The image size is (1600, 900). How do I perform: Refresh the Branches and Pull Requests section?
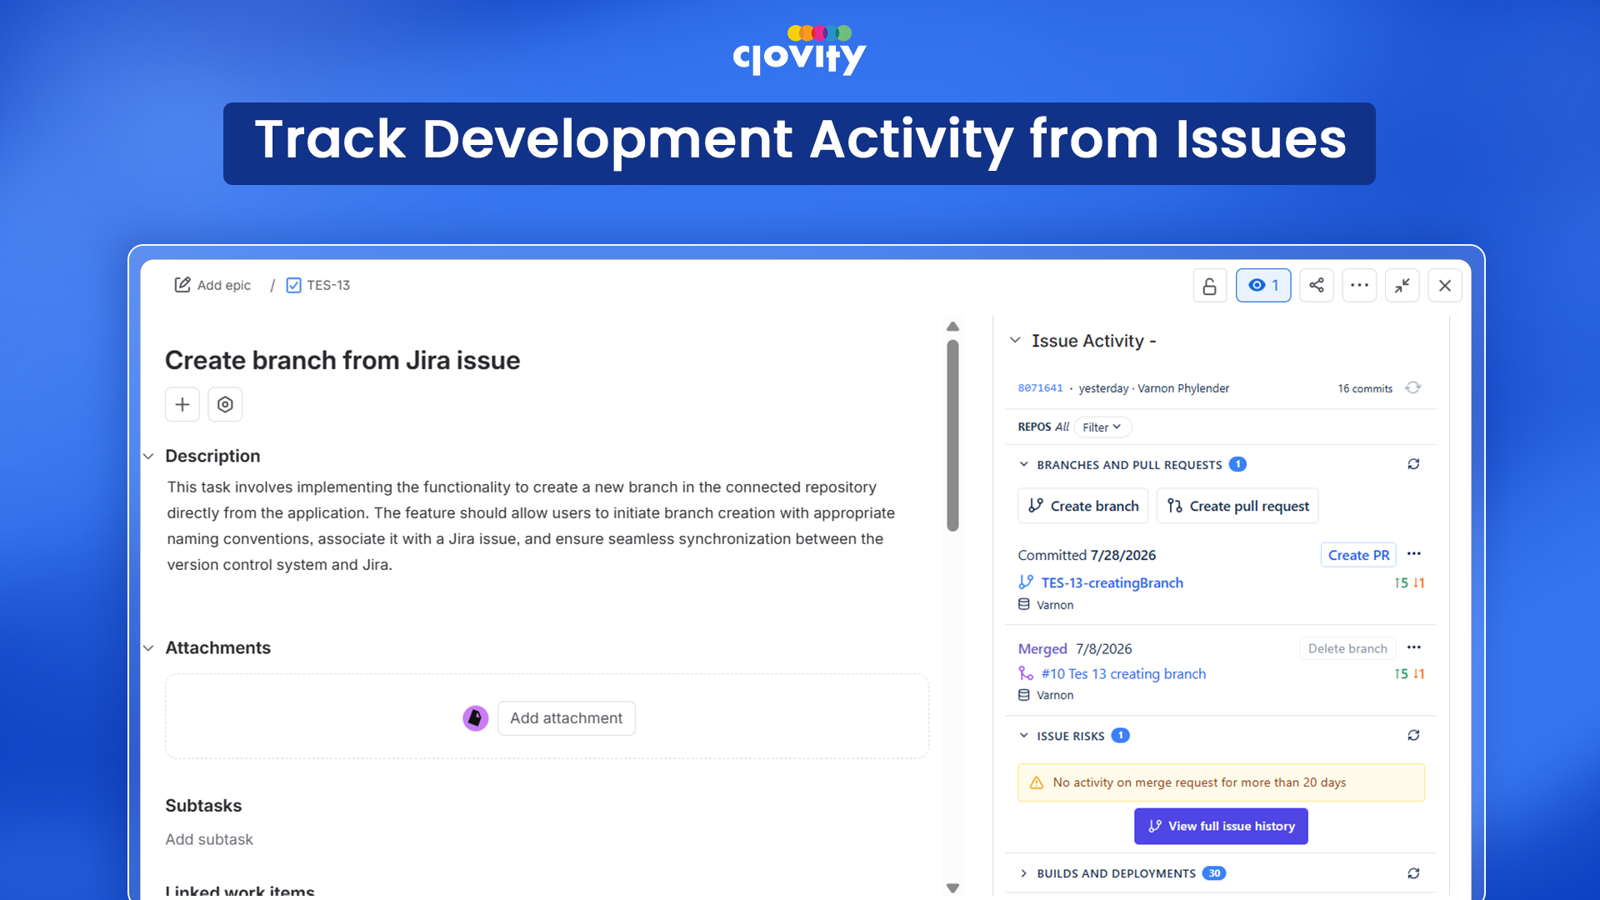(1413, 464)
